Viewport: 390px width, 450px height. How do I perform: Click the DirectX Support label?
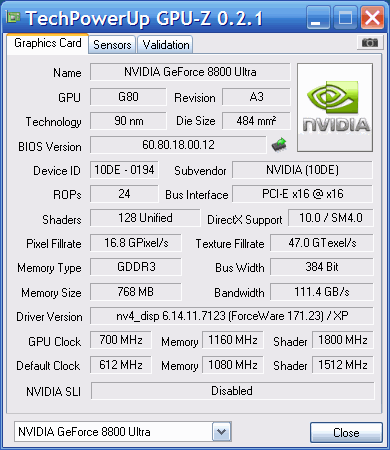point(245,220)
